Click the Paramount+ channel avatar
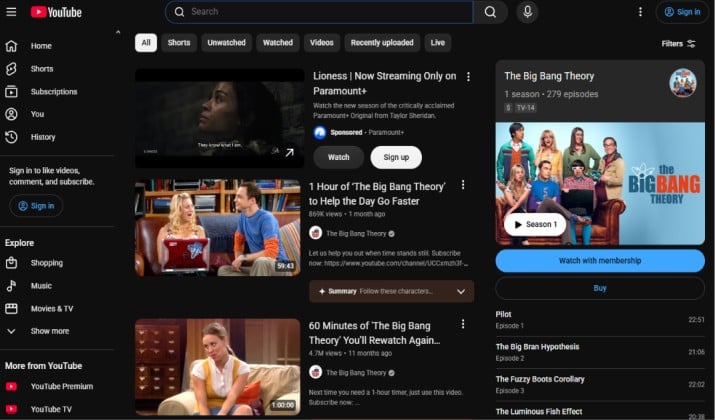 pyautogui.click(x=320, y=132)
